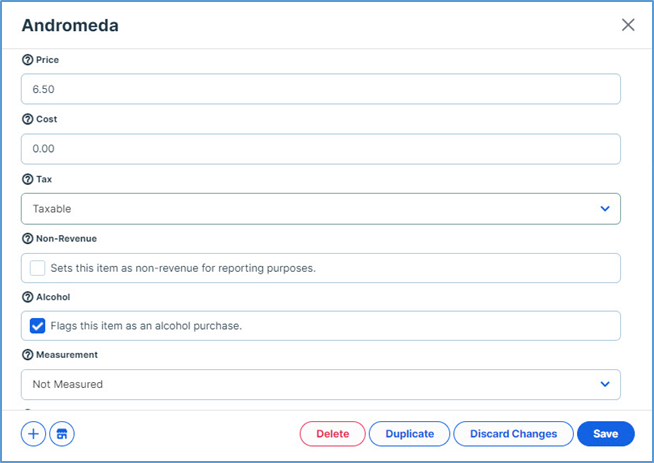Viewport: 654px width, 463px height.
Task: Click the Andromeda title heading
Action: click(x=70, y=26)
